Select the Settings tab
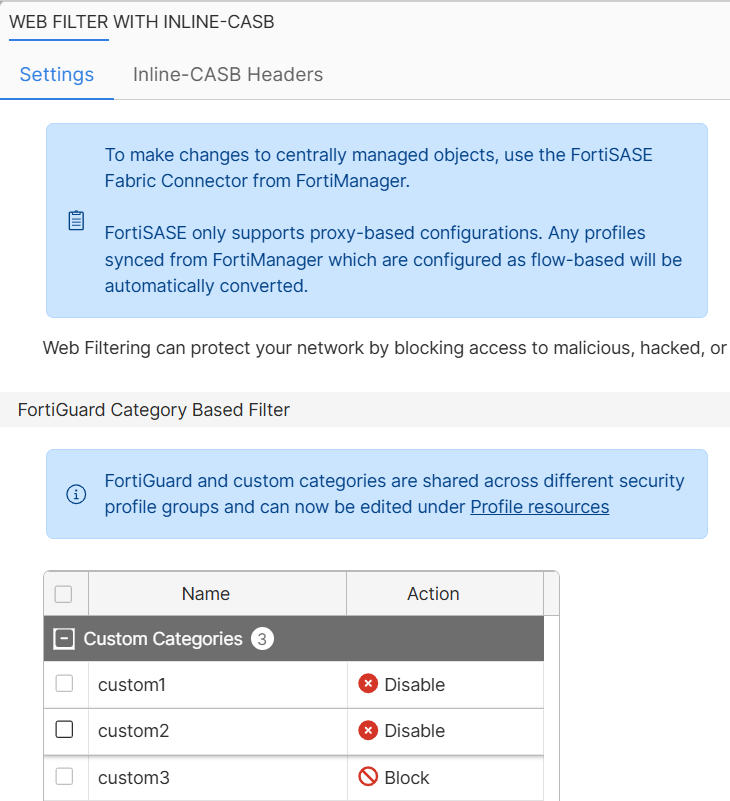Image resolution: width=730 pixels, height=801 pixels. tap(56, 74)
